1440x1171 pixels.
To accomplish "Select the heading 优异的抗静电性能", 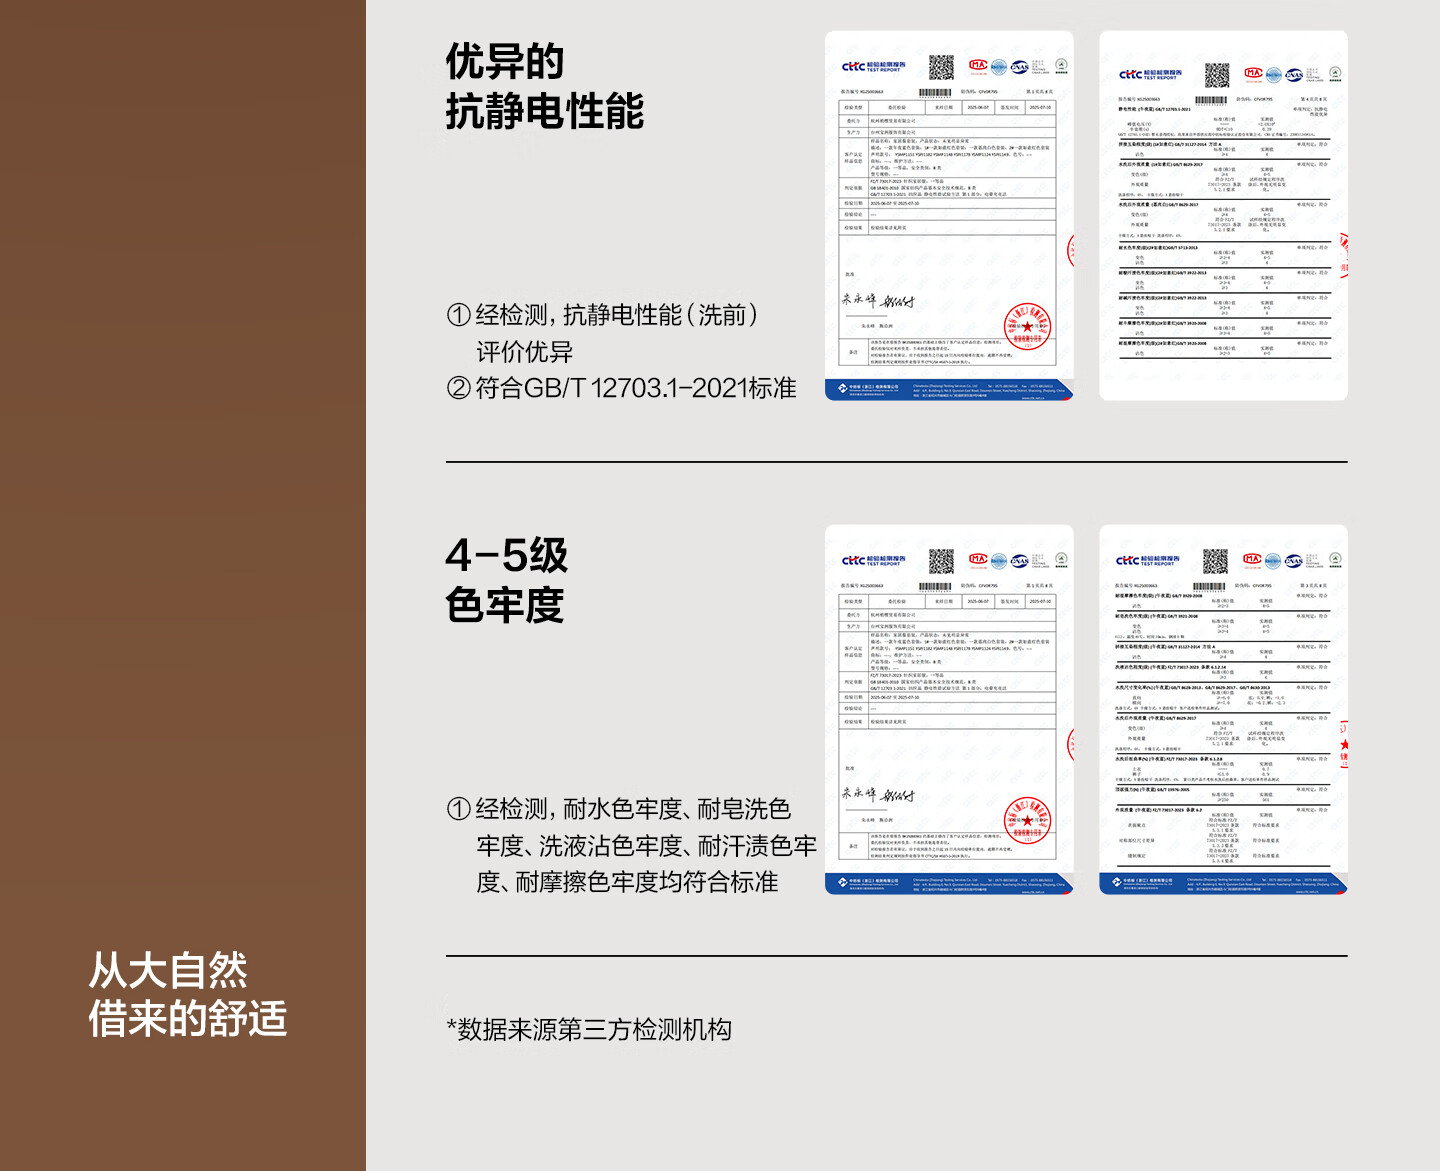I will tap(545, 86).
